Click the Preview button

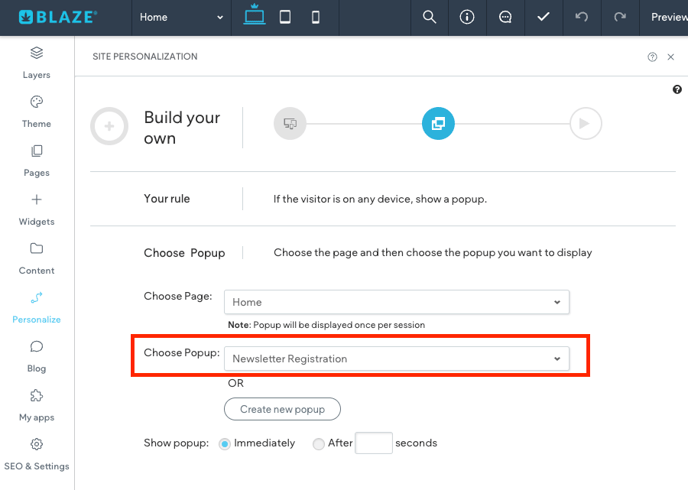pos(668,17)
